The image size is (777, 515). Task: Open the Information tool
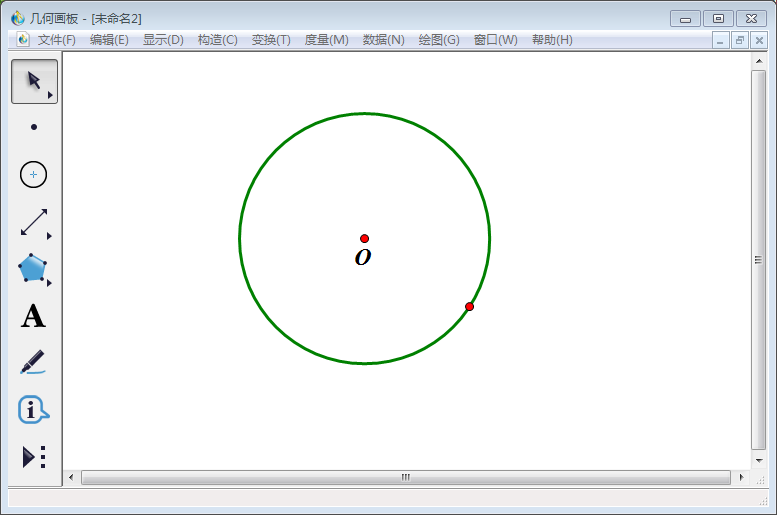click(x=33, y=409)
